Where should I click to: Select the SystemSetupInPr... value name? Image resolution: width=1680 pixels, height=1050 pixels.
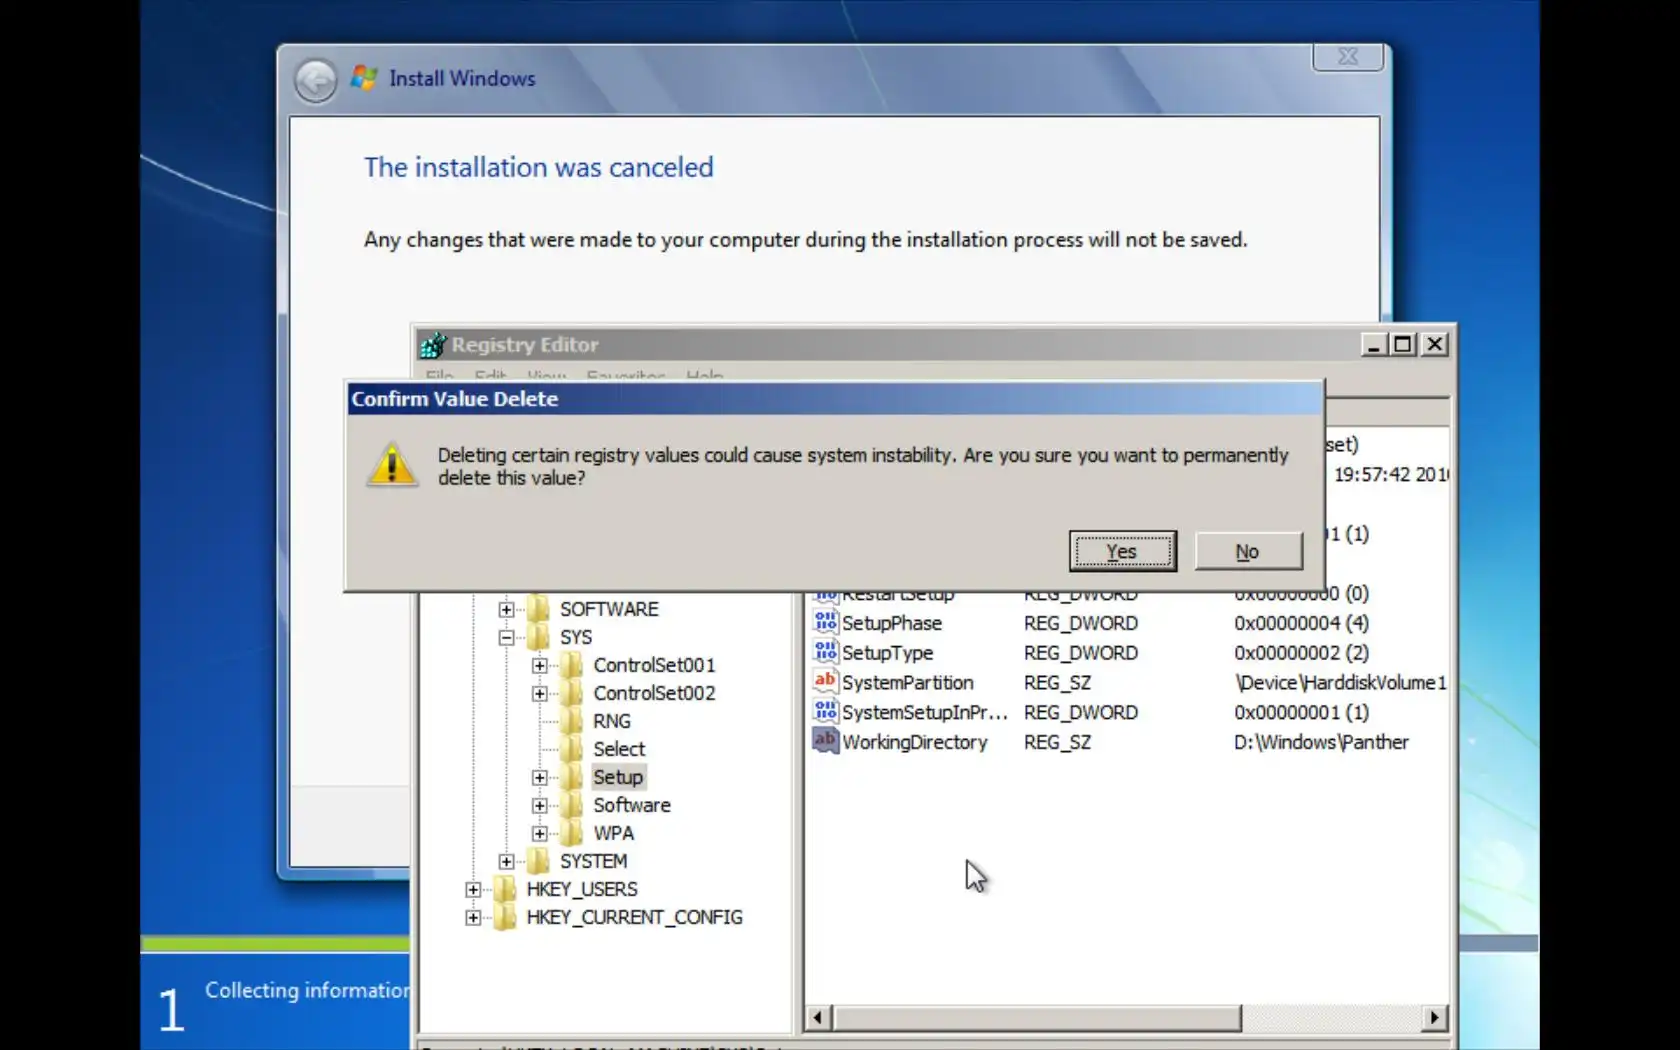(x=925, y=713)
